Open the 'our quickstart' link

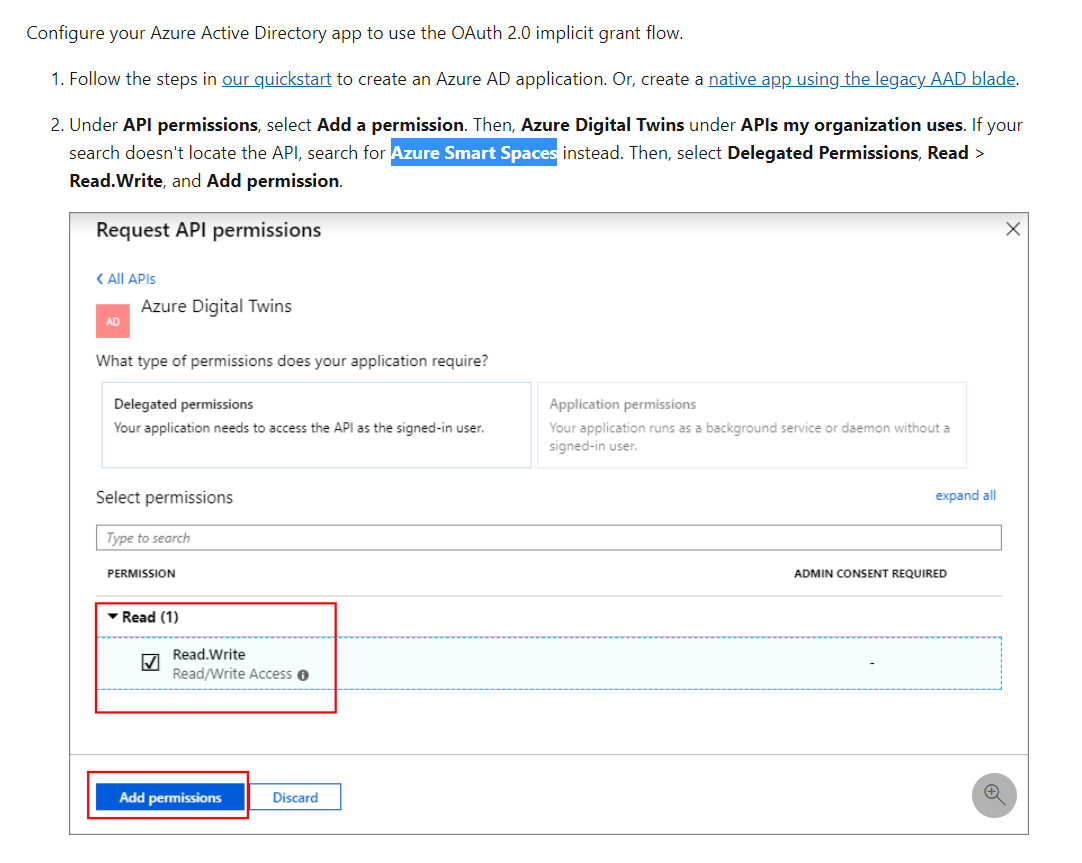[276, 79]
